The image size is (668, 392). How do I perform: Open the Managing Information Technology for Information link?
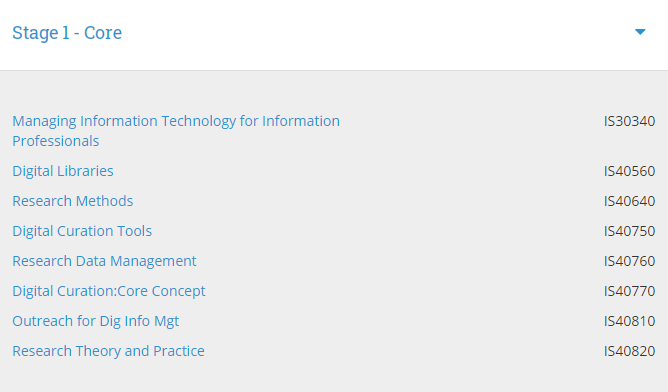[176, 121]
